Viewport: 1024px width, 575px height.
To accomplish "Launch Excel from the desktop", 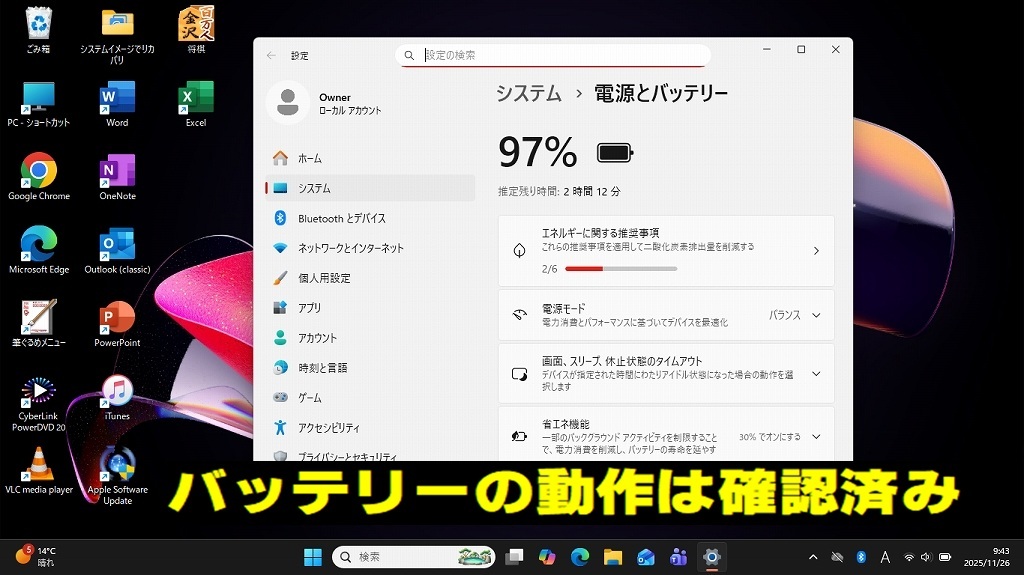I will point(196,105).
